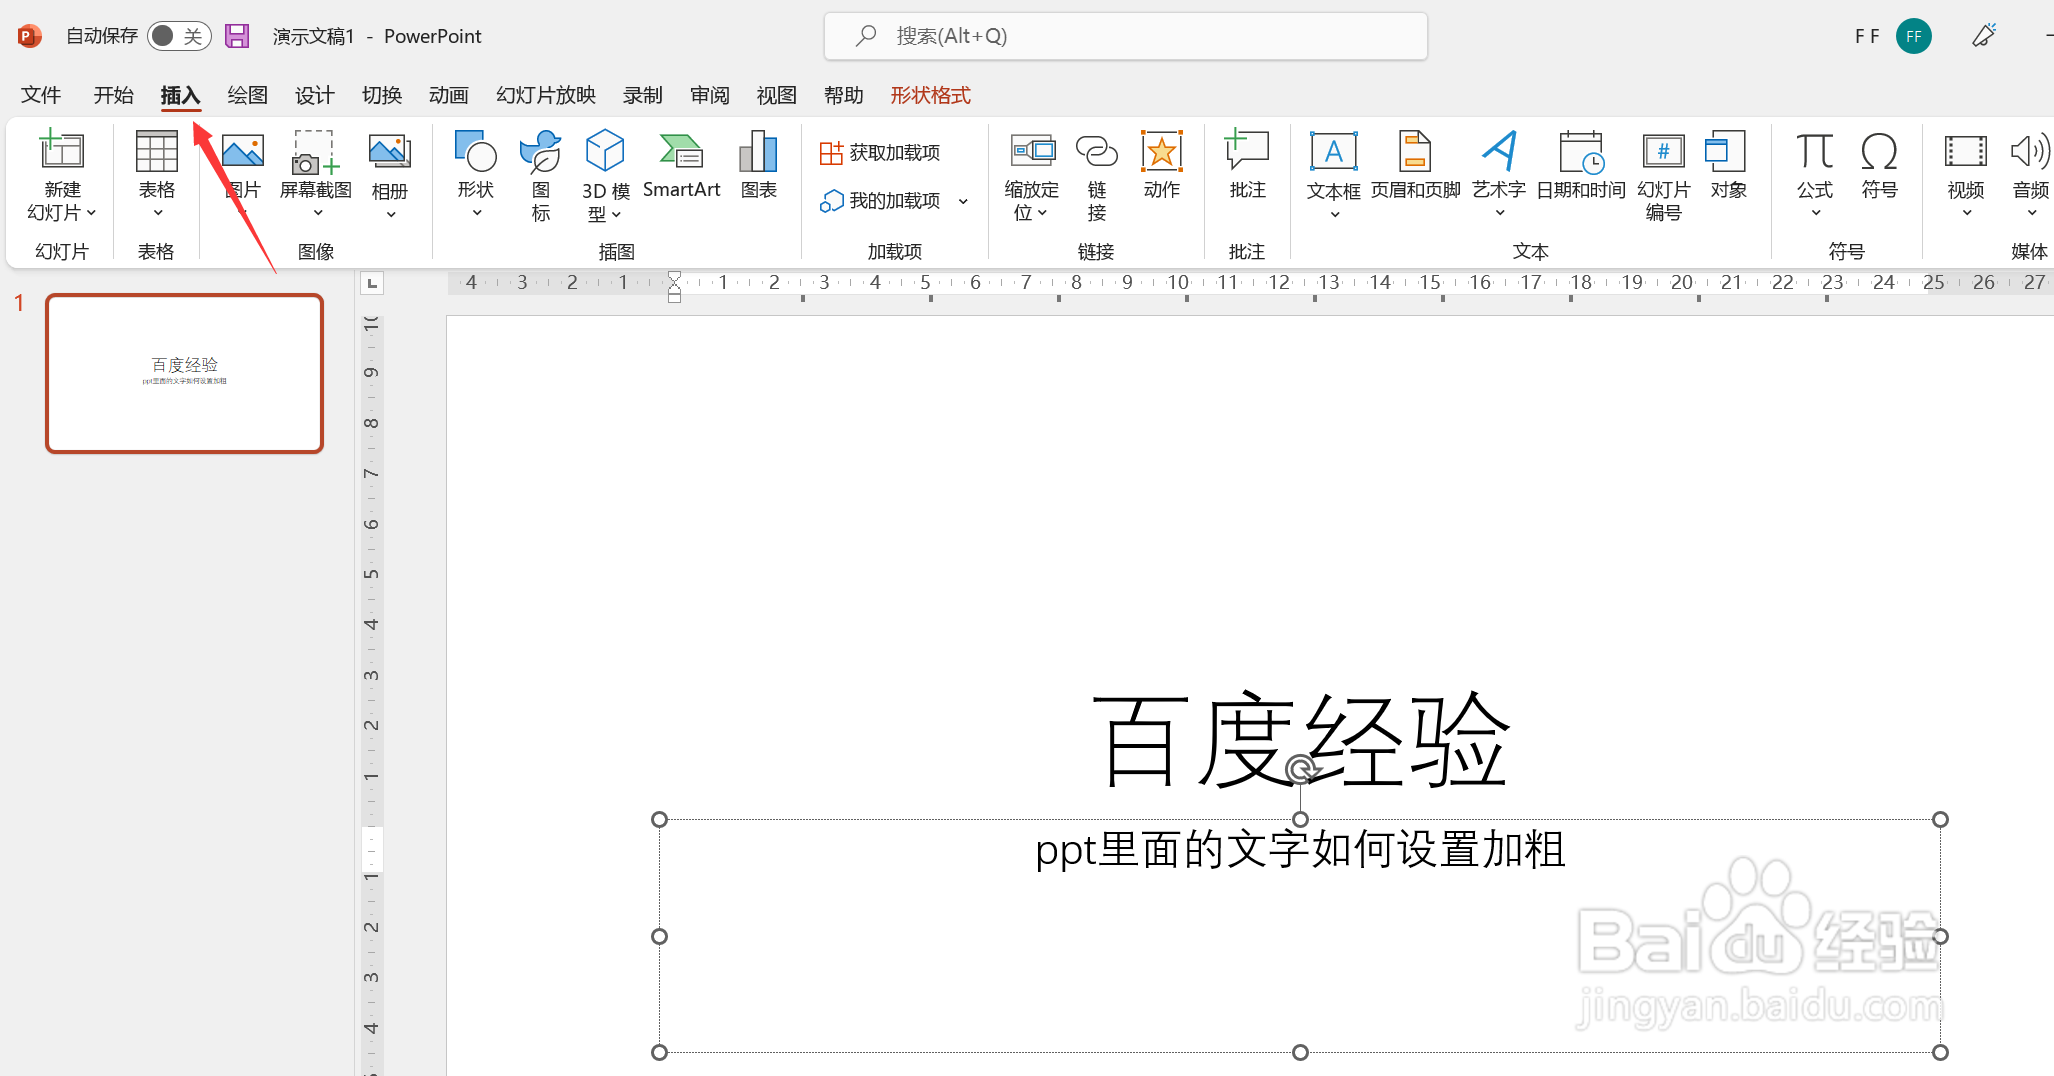The image size is (2054, 1076).
Task: Expand the 3D 模型 dropdown arrow
Action: tap(617, 214)
